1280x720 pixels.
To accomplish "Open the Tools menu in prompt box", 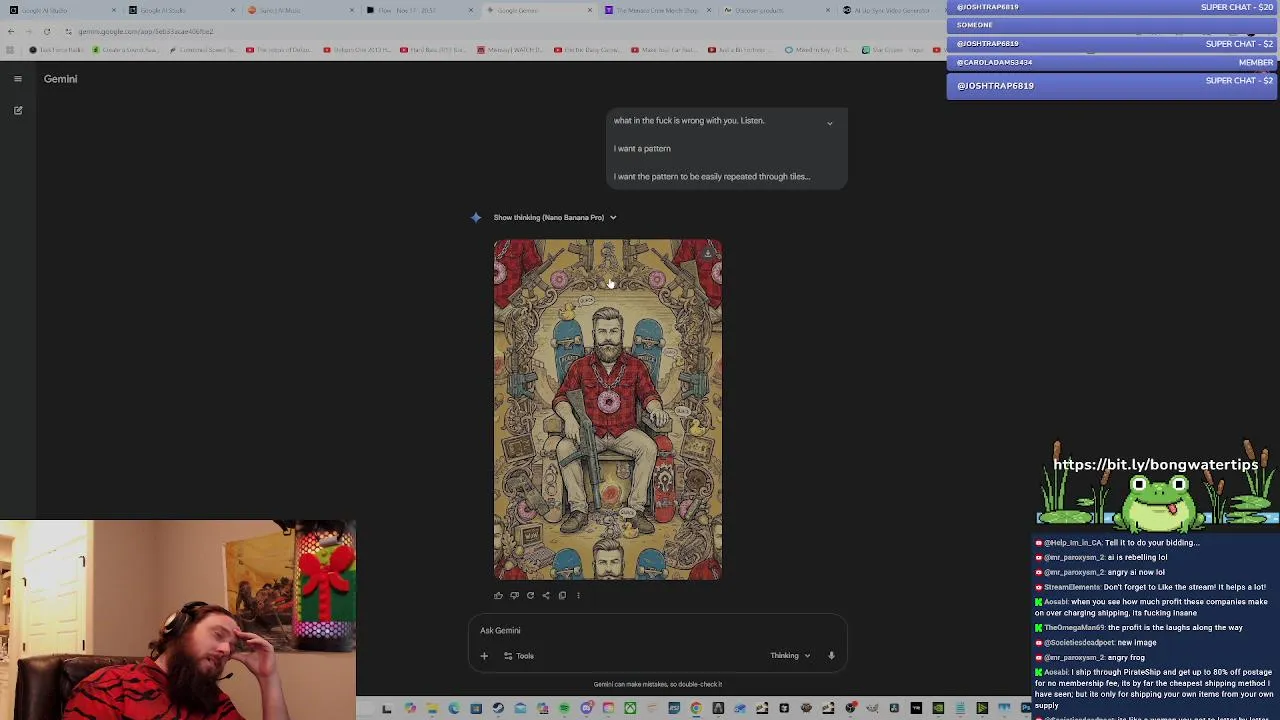I will click(x=518, y=656).
